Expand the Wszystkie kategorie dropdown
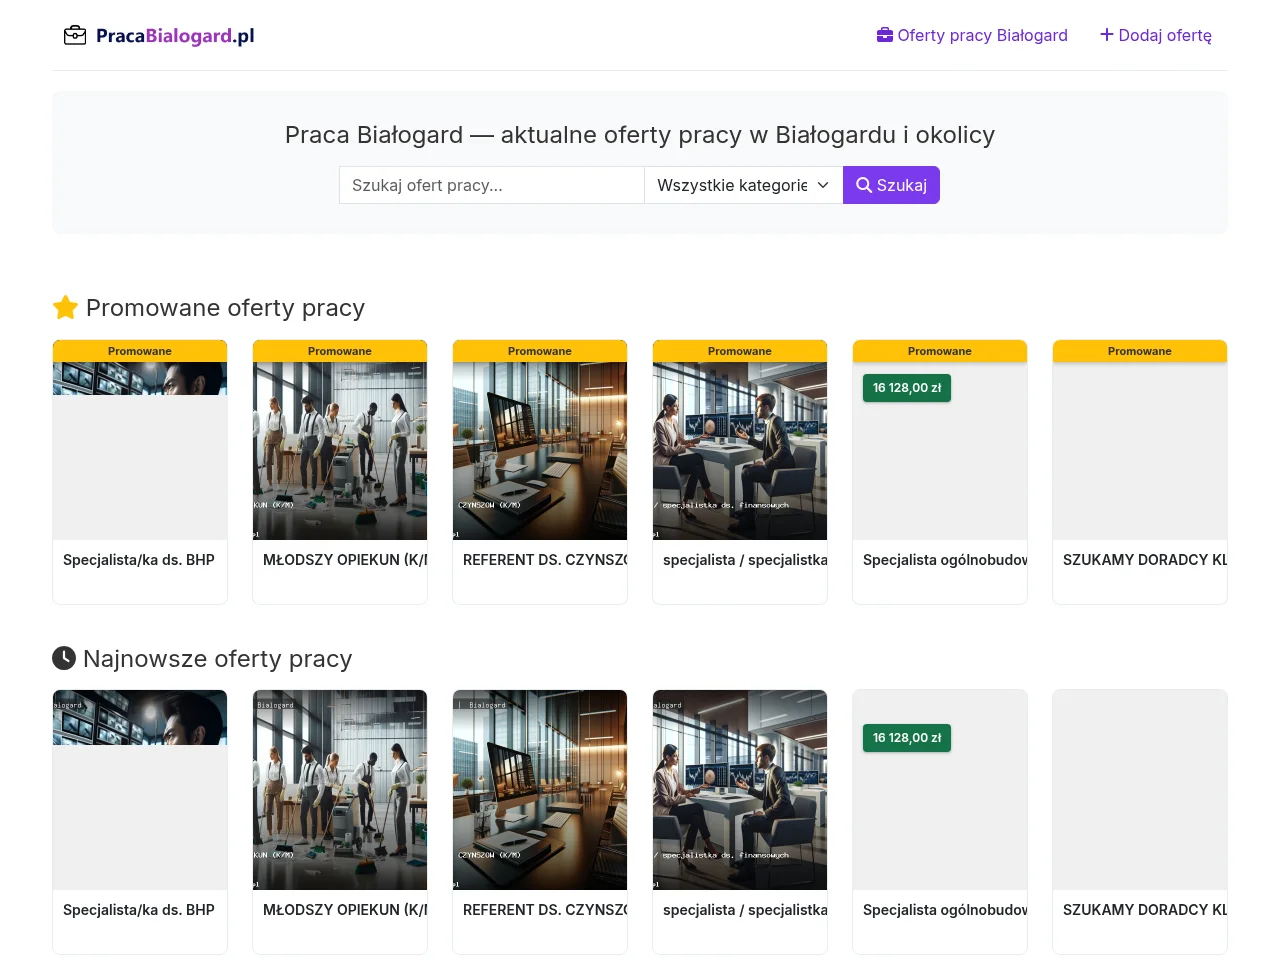The height and width of the screenshot is (960, 1280). coord(744,185)
